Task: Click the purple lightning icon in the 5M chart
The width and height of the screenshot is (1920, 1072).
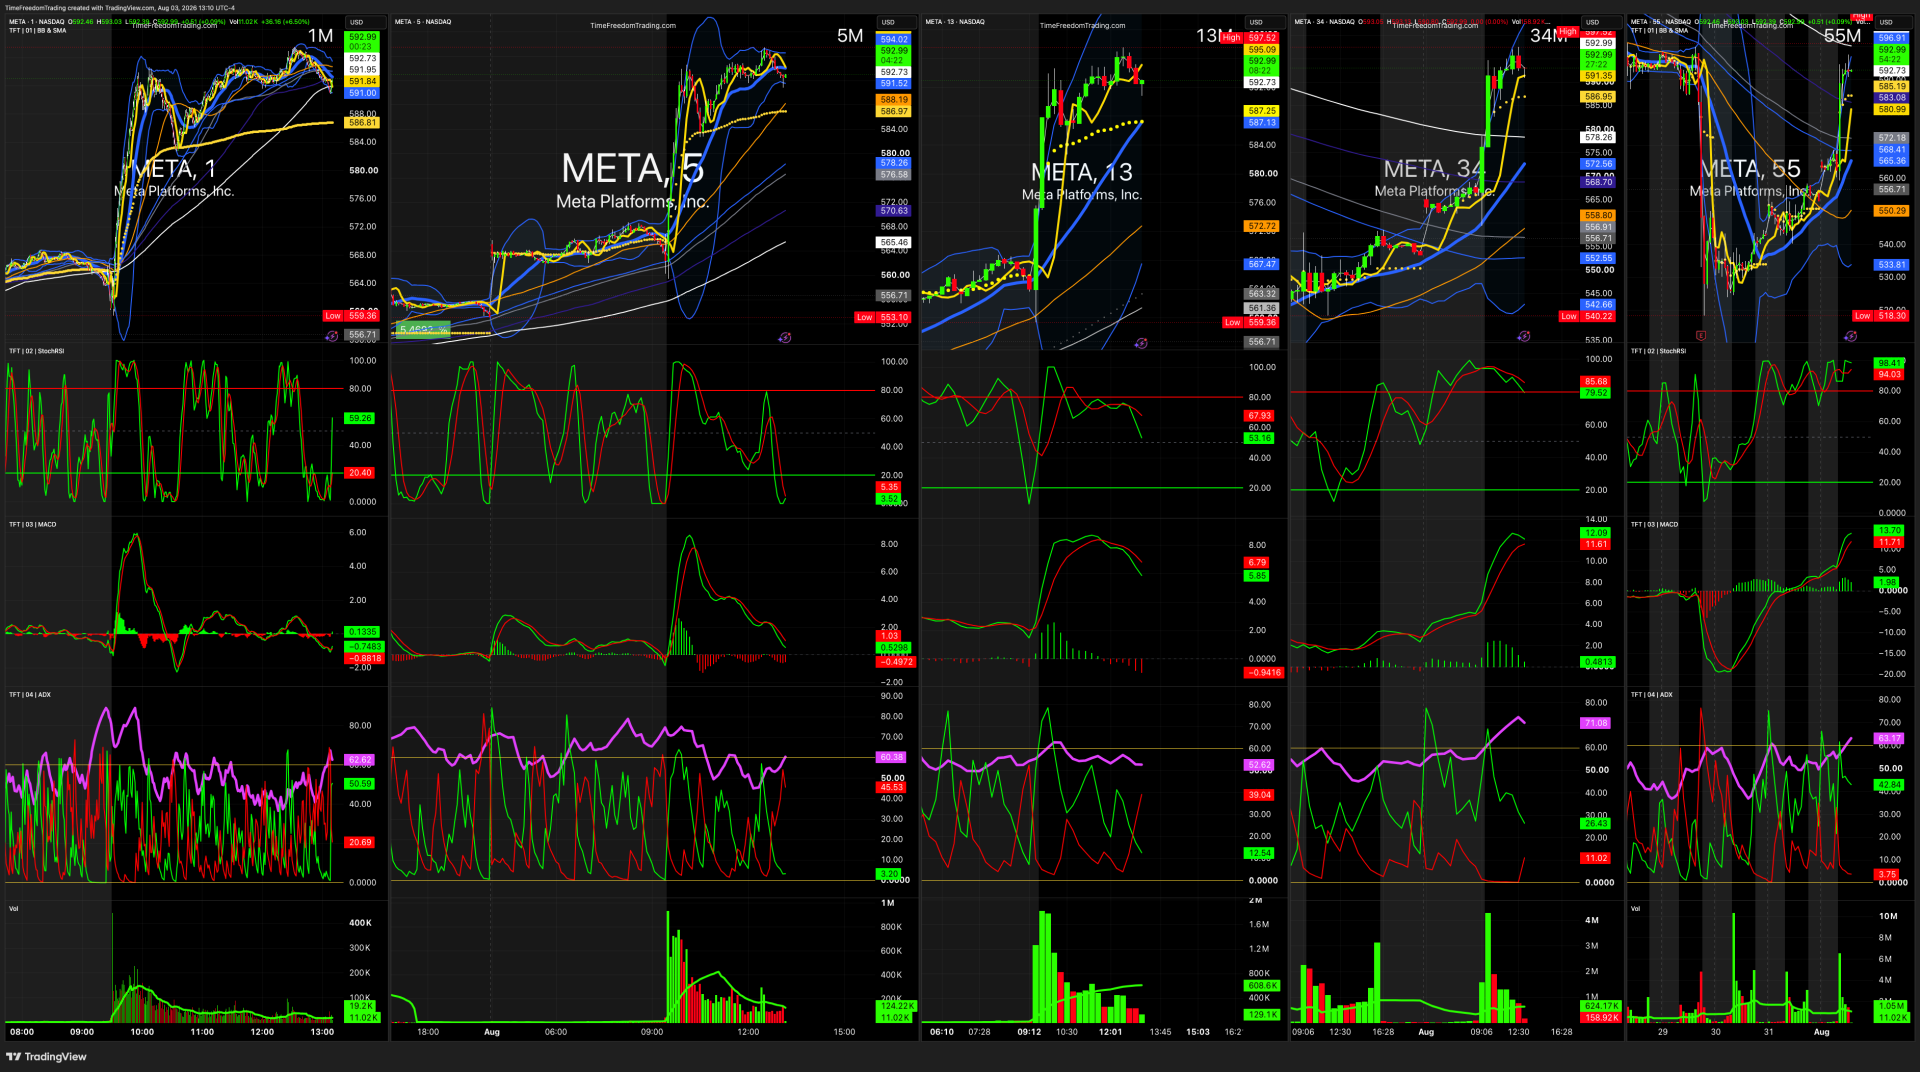Action: pyautogui.click(x=785, y=337)
